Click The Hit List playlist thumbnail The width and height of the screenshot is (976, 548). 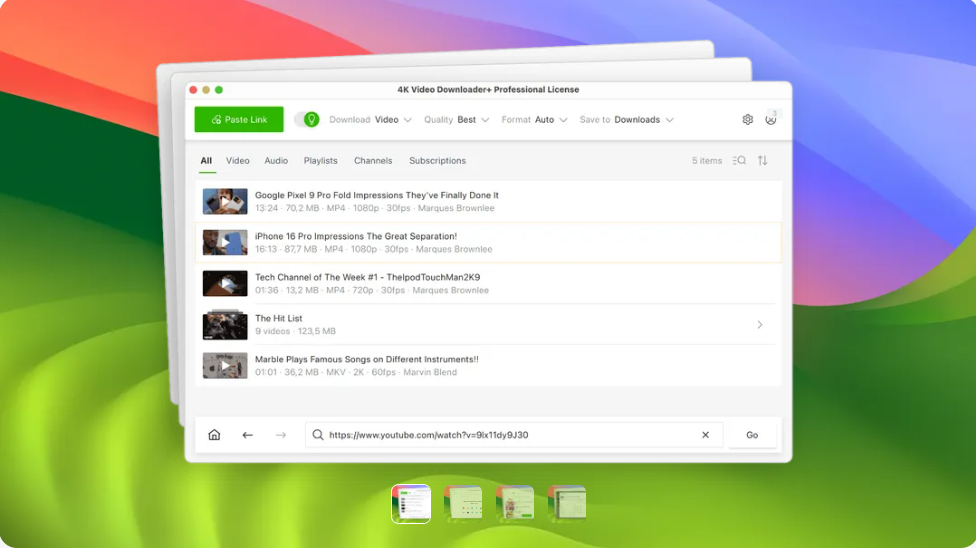pos(225,324)
